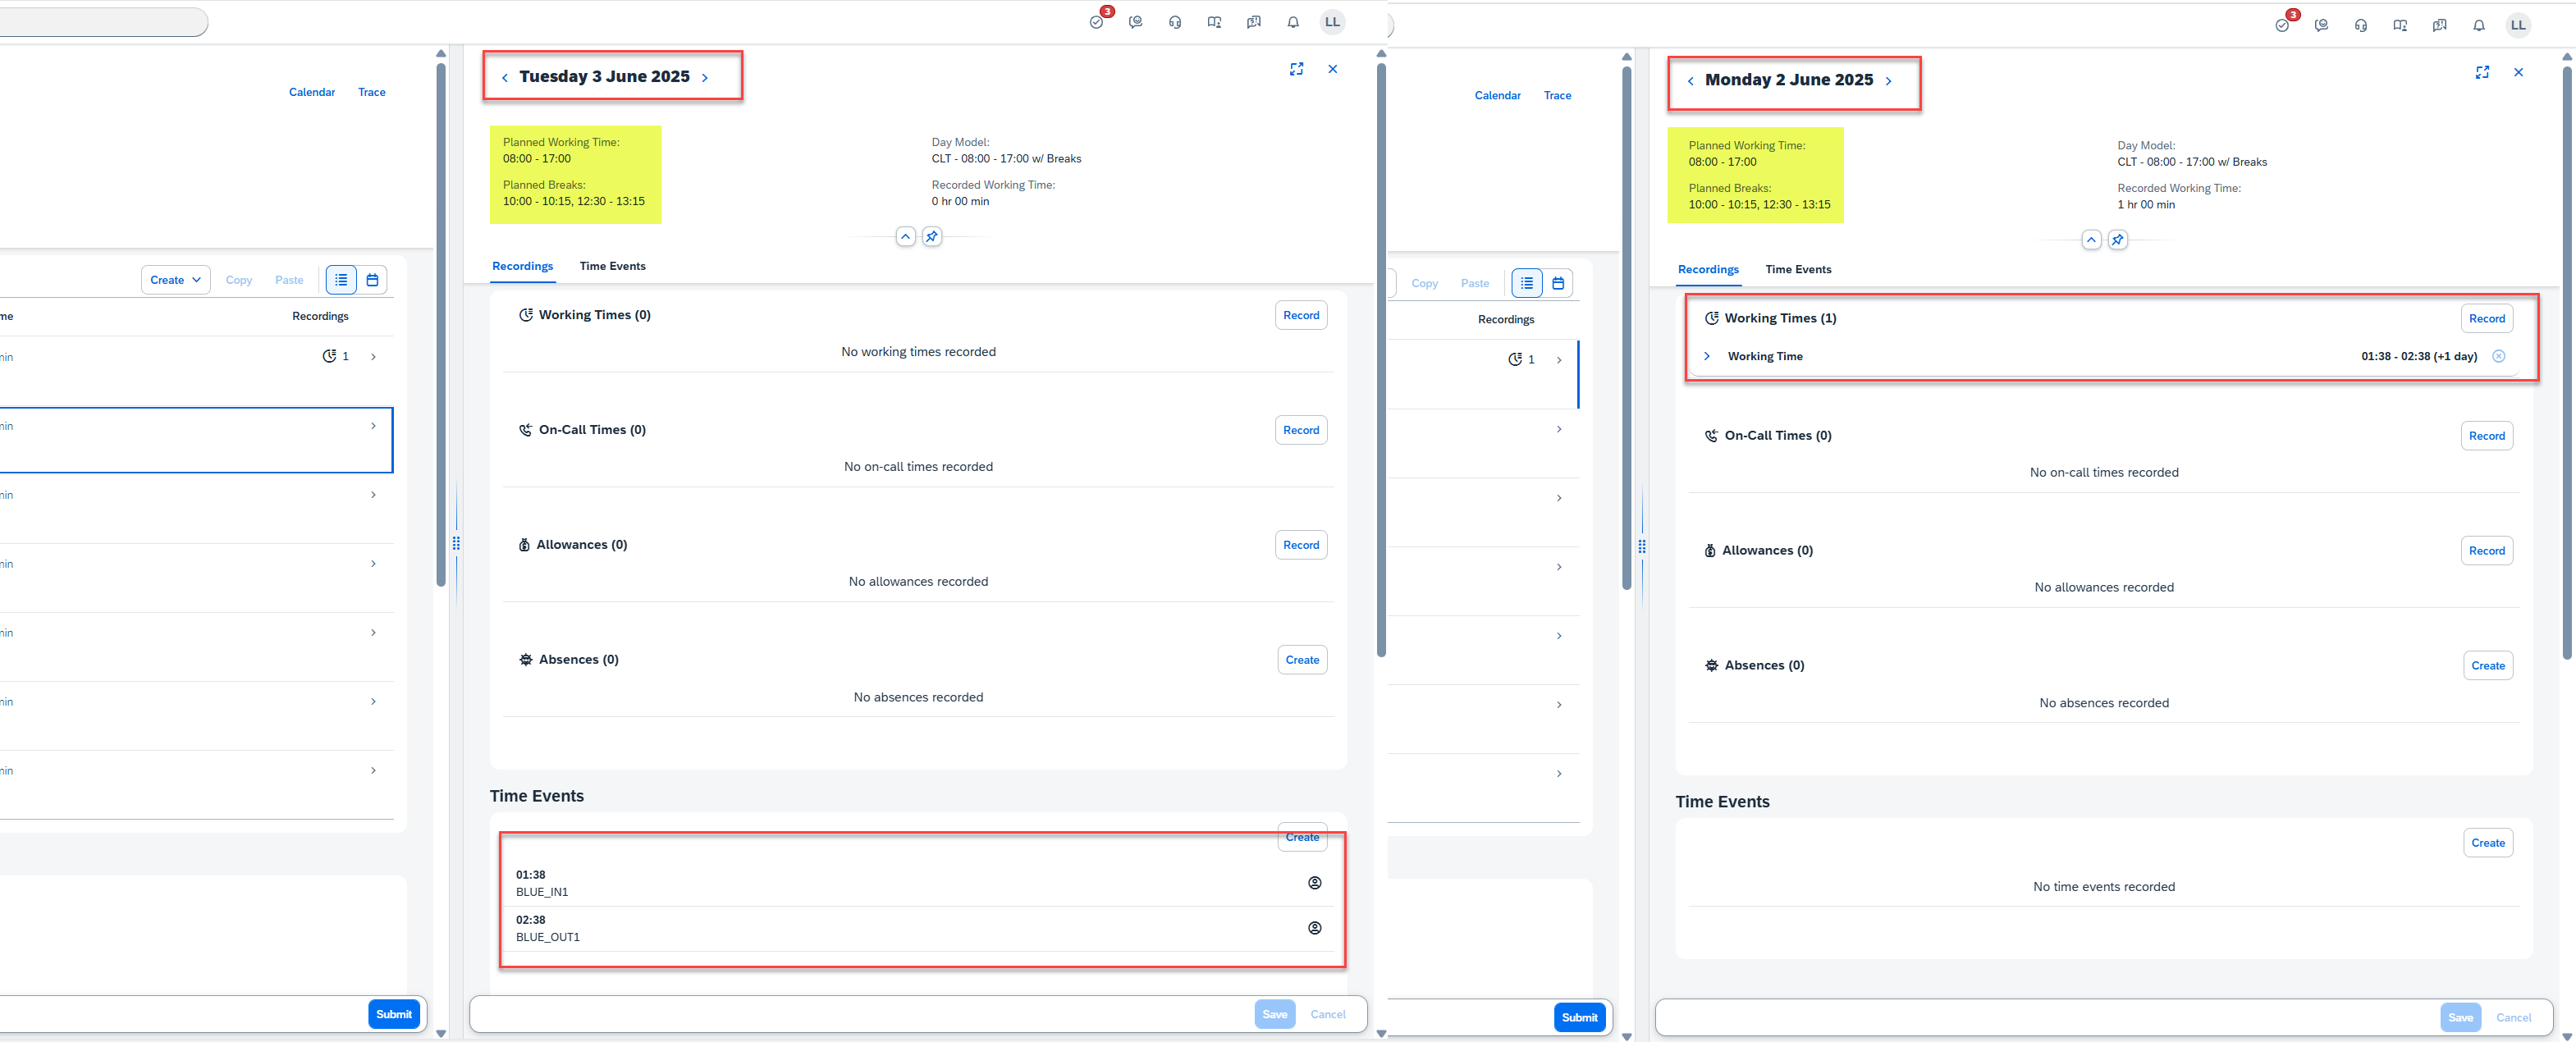Record Allowances on Monday 2 June

[2487, 551]
